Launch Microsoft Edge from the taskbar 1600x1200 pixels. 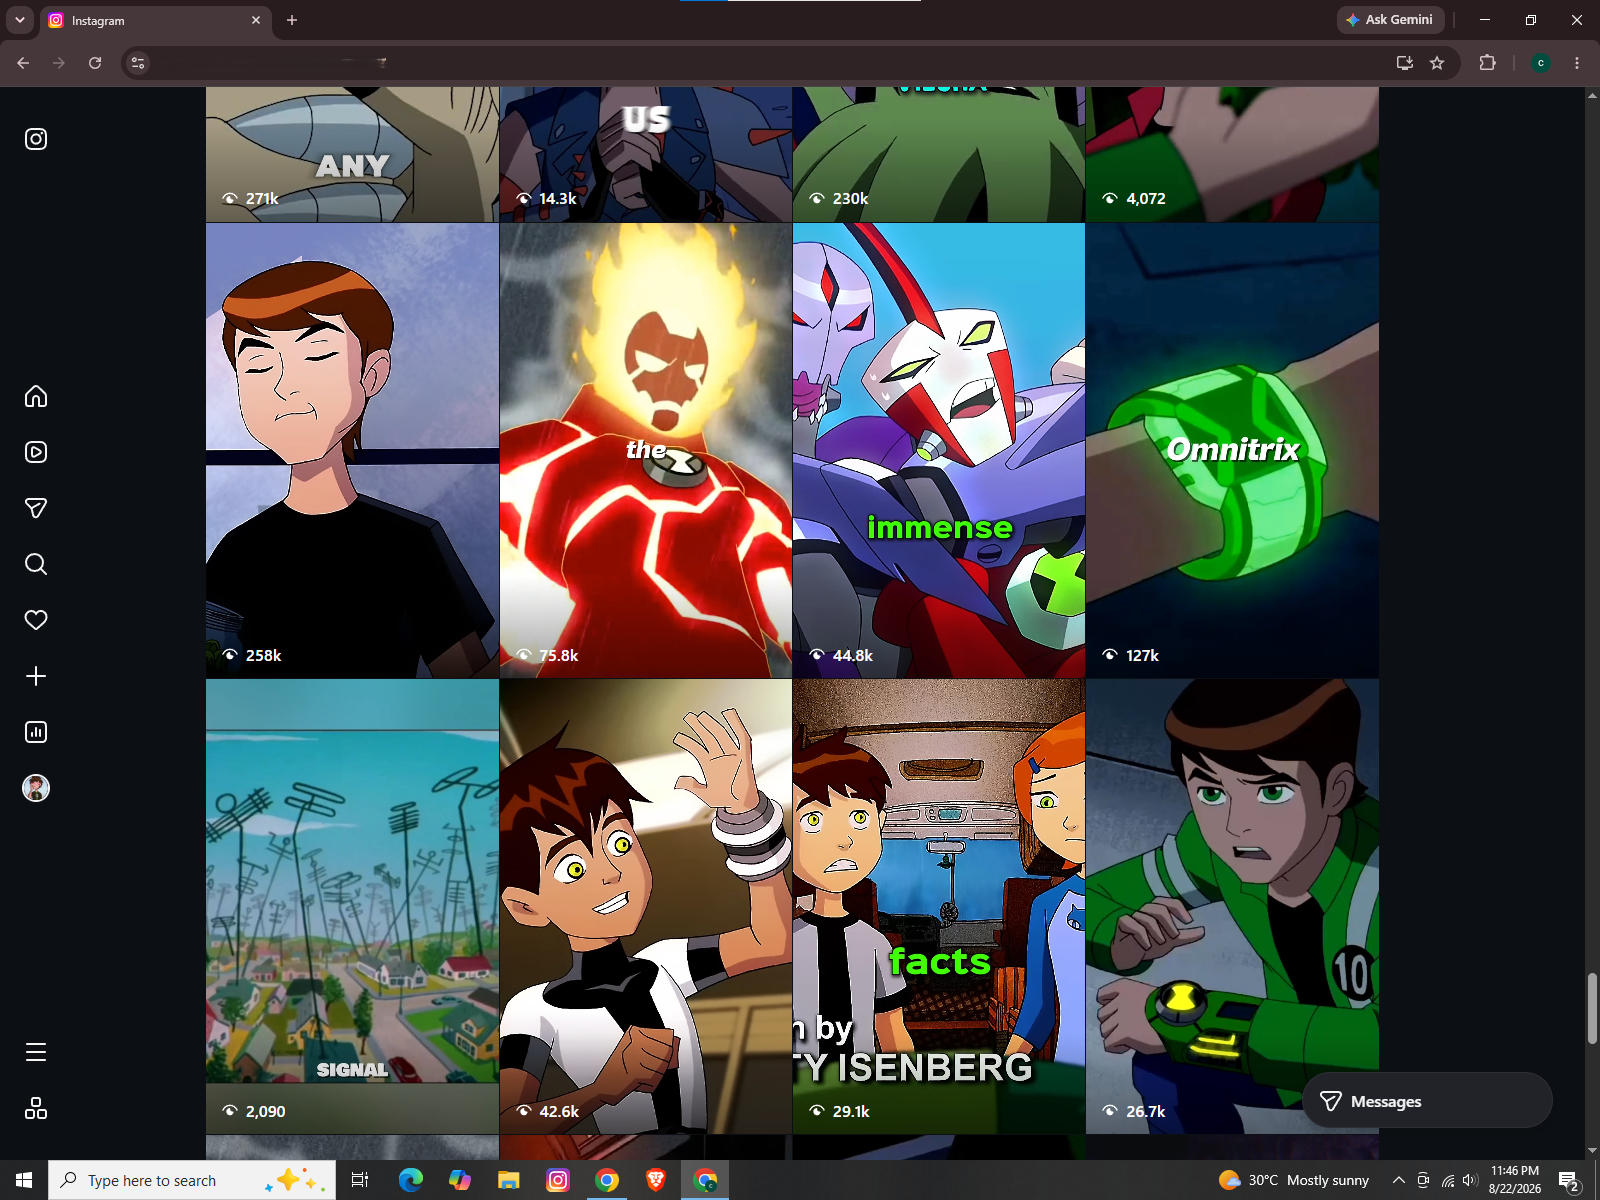point(410,1180)
